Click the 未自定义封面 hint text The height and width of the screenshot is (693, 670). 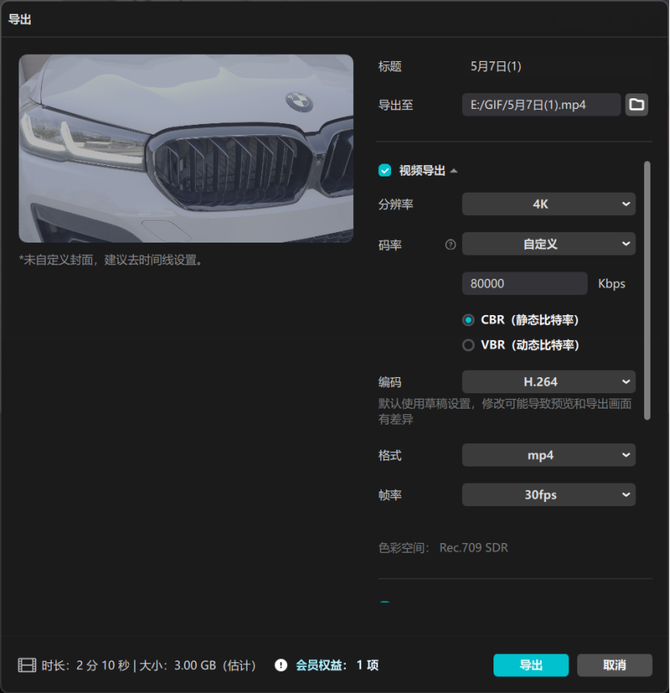(110, 260)
